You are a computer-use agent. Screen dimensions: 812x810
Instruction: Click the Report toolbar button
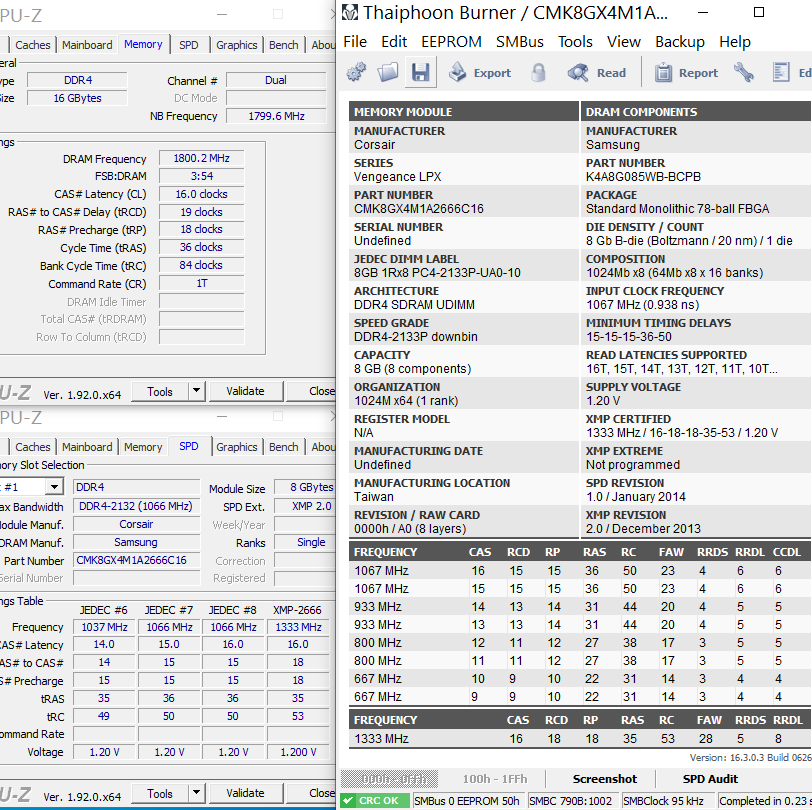point(686,73)
